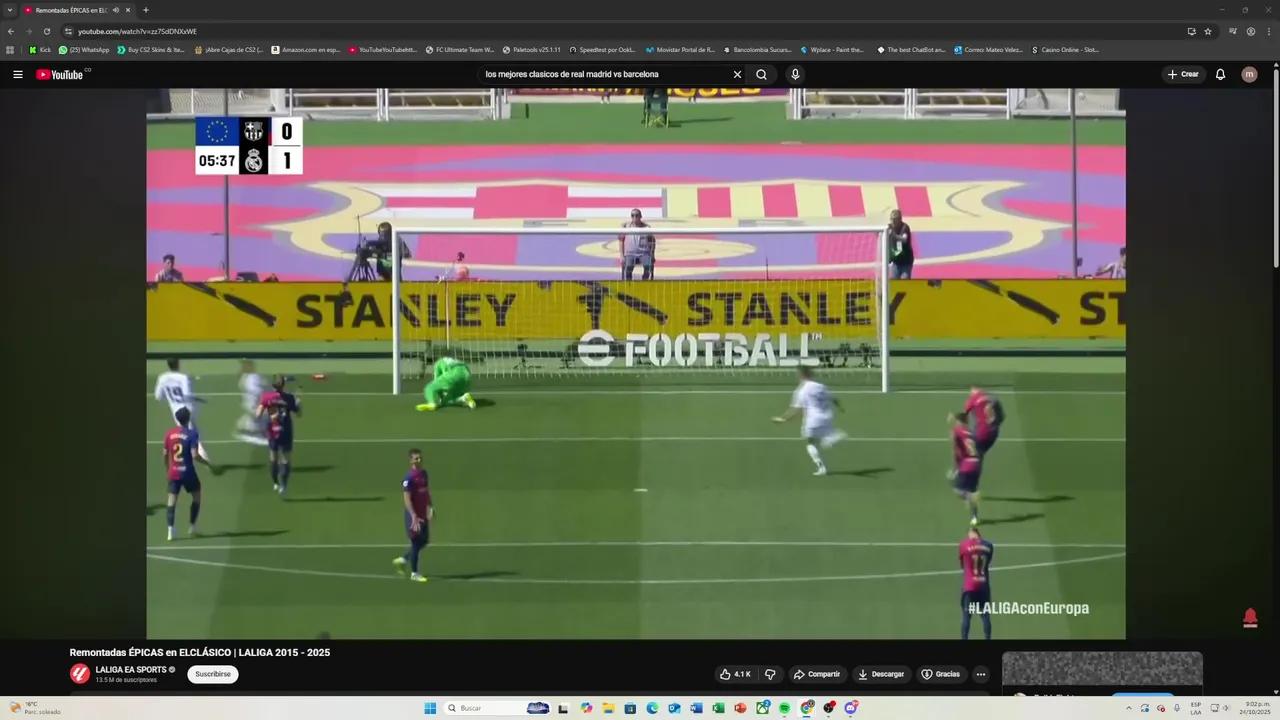The width and height of the screenshot is (1280, 720).
Task: Open the Buy CS2 Skins bookmark
Action: 151,49
